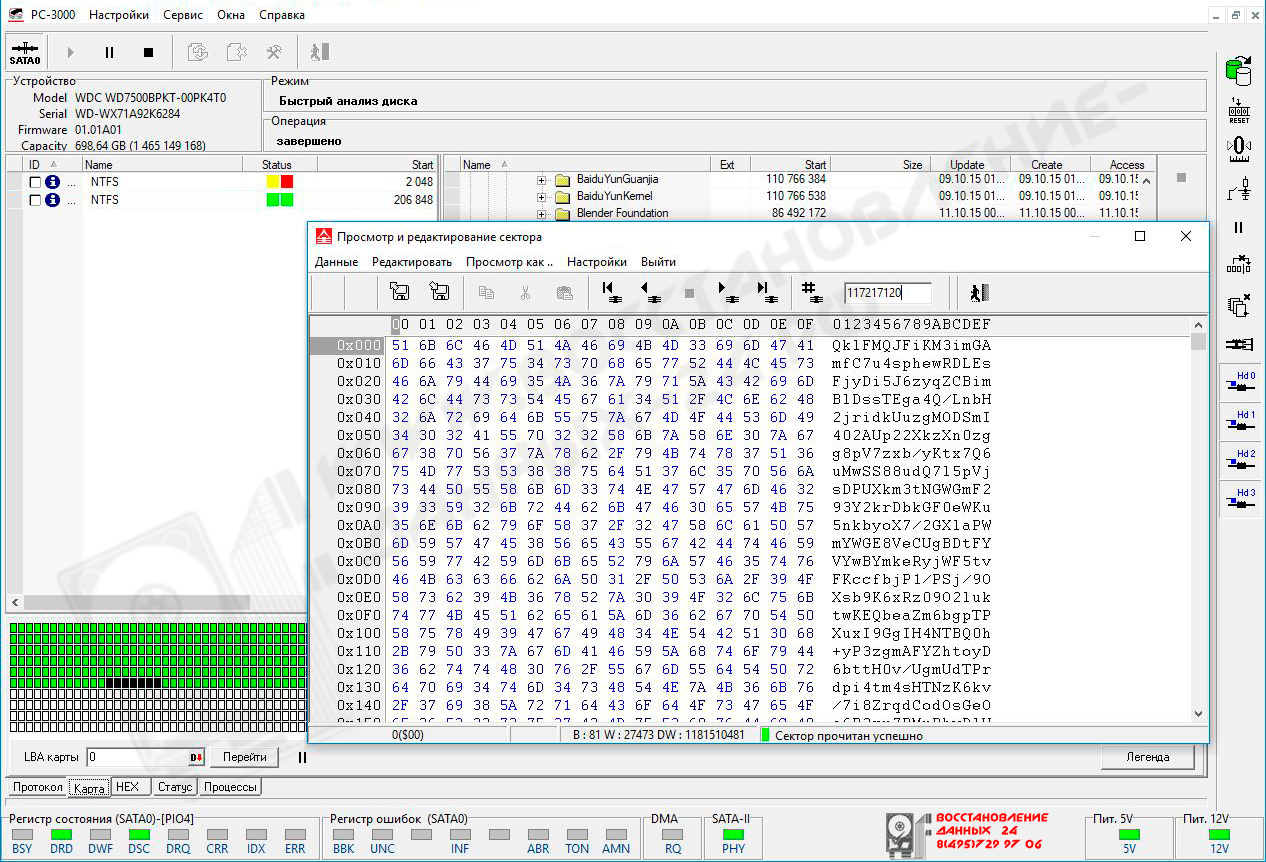The image size is (1266, 862).
Task: Tick checkbox of first NTFS partition
Action: pyautogui.click(x=35, y=182)
